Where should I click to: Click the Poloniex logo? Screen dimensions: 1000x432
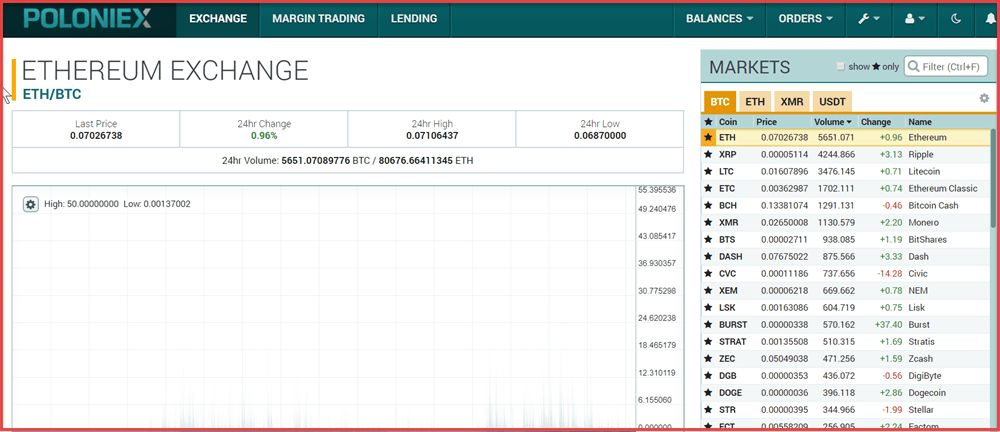pyautogui.click(x=87, y=19)
